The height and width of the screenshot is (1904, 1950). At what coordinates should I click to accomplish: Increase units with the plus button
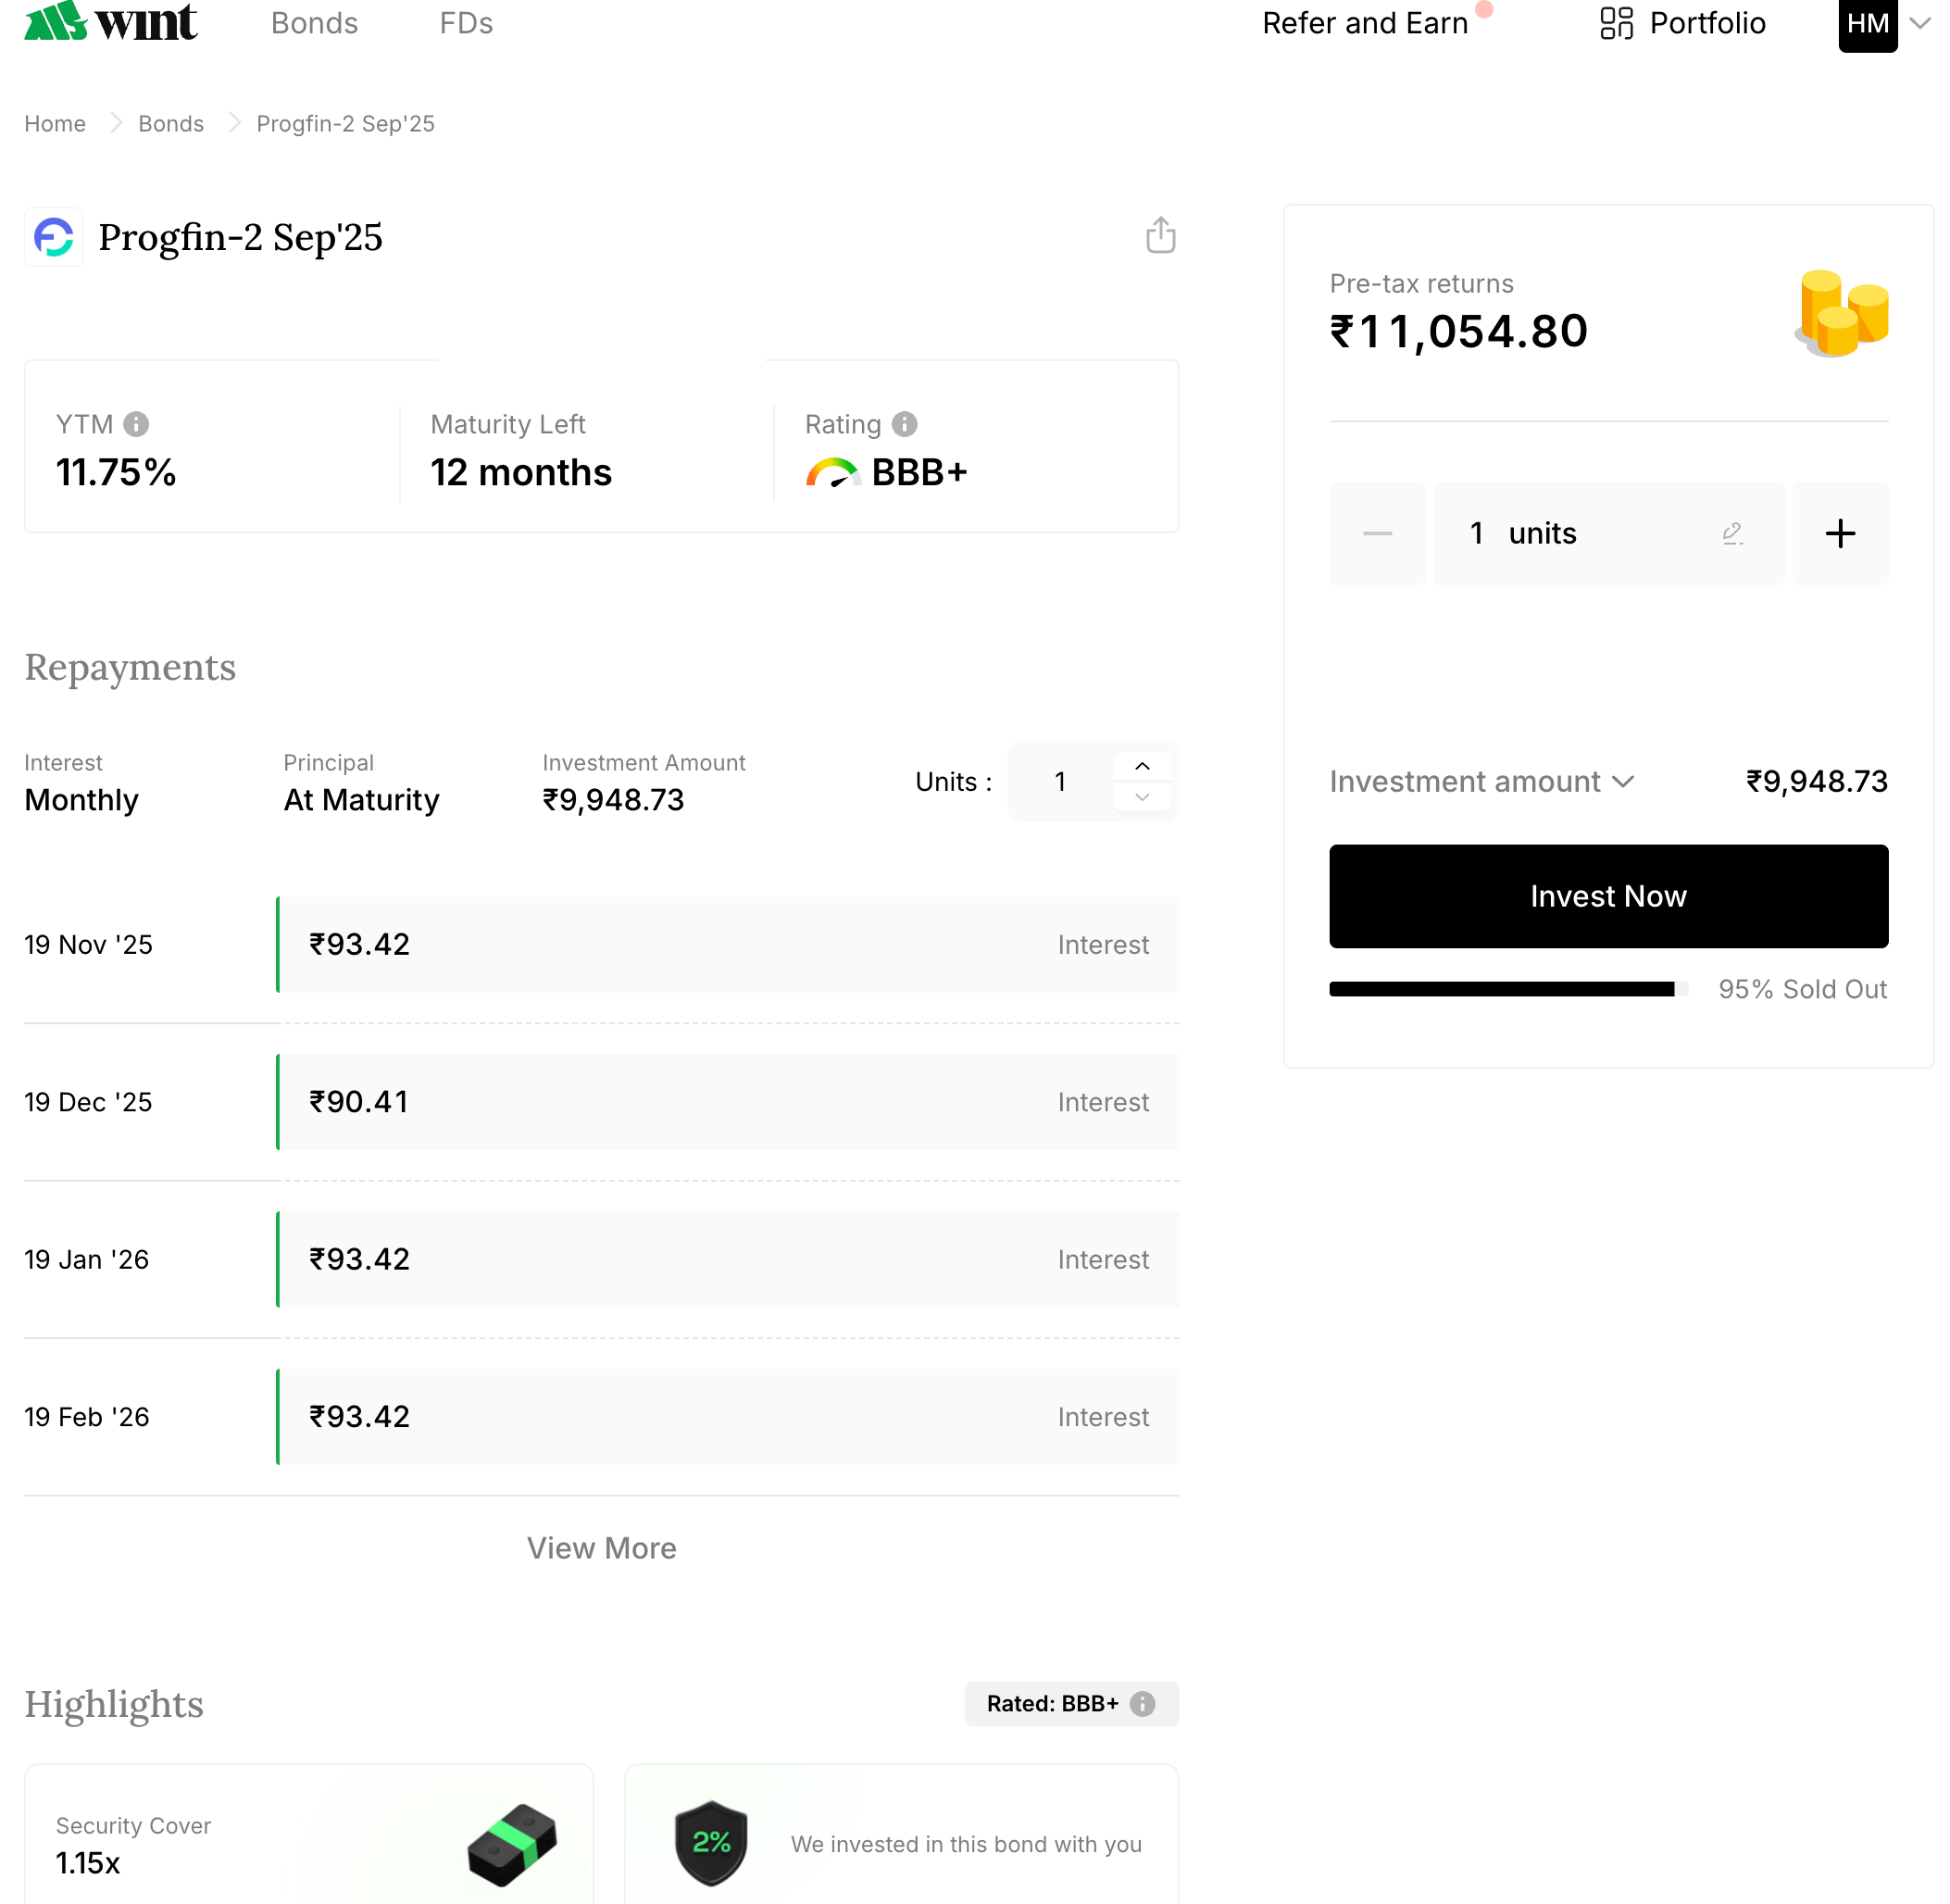1839,533
